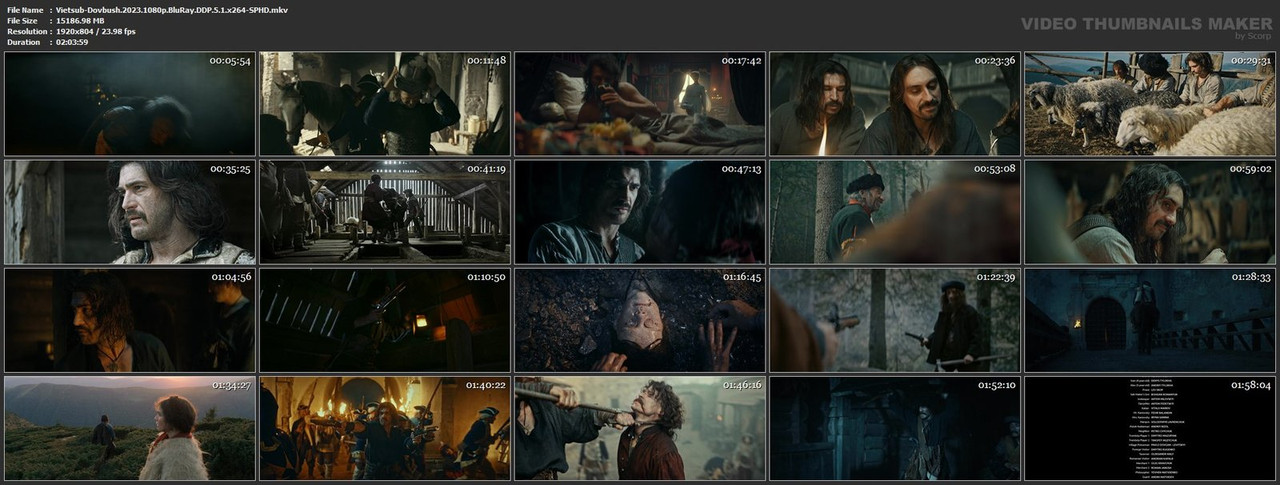Select the thumbnail stamped 00:17:42
Image resolution: width=1280 pixels, height=485 pixels.
pos(640,104)
